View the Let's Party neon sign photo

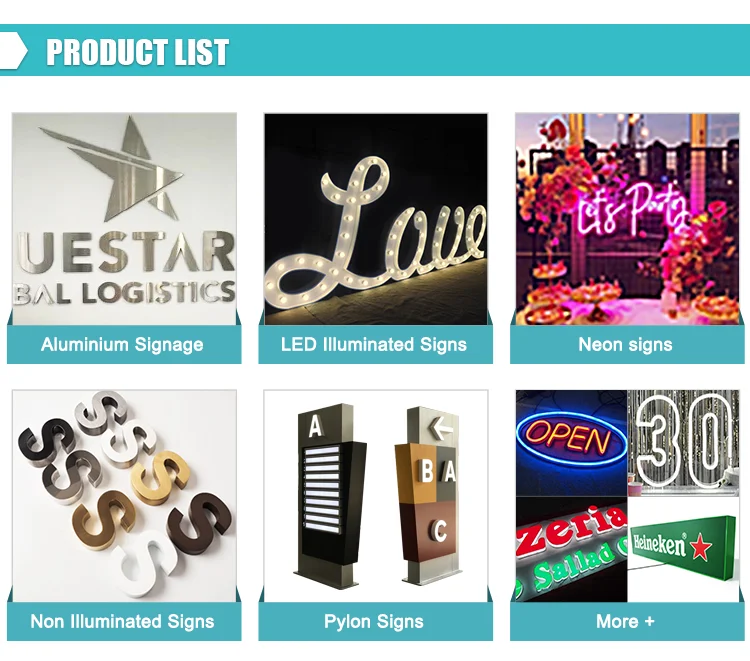click(x=628, y=219)
